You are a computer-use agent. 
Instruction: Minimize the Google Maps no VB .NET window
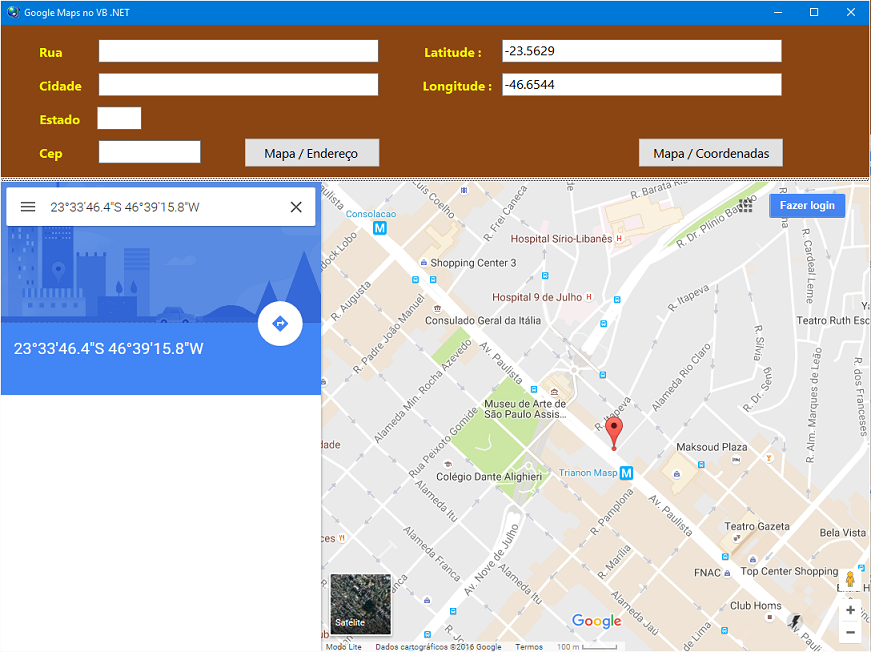pyautogui.click(x=778, y=12)
